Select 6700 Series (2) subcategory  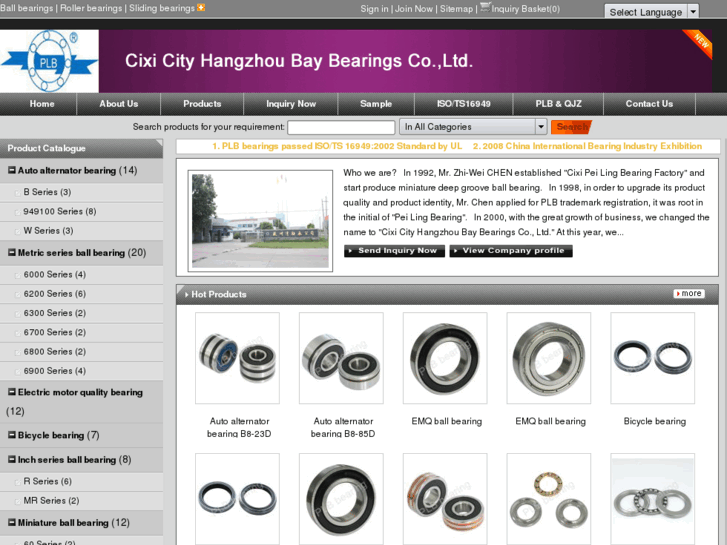55,332
